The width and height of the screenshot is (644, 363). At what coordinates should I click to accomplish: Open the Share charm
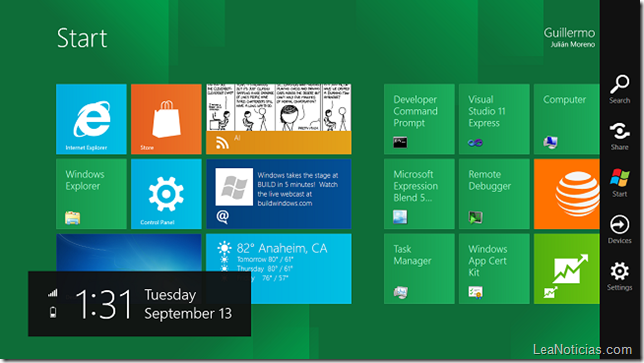[x=619, y=136]
